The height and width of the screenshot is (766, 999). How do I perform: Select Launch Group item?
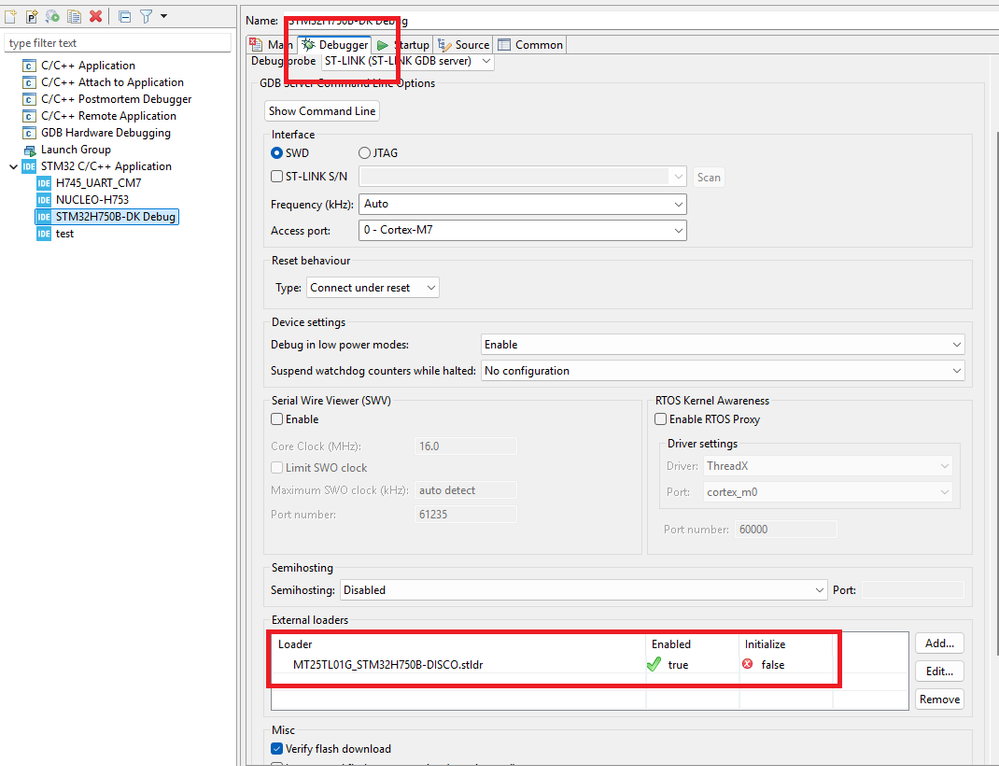[x=76, y=149]
